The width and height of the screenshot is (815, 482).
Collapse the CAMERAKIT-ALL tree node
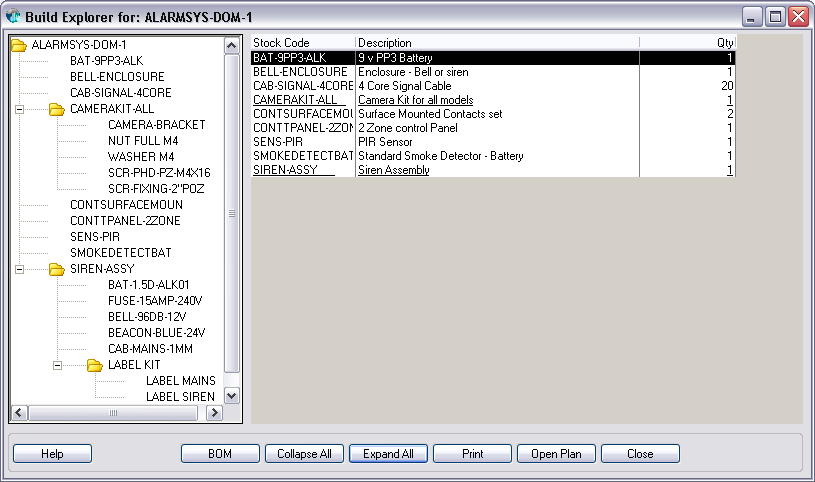(19, 109)
